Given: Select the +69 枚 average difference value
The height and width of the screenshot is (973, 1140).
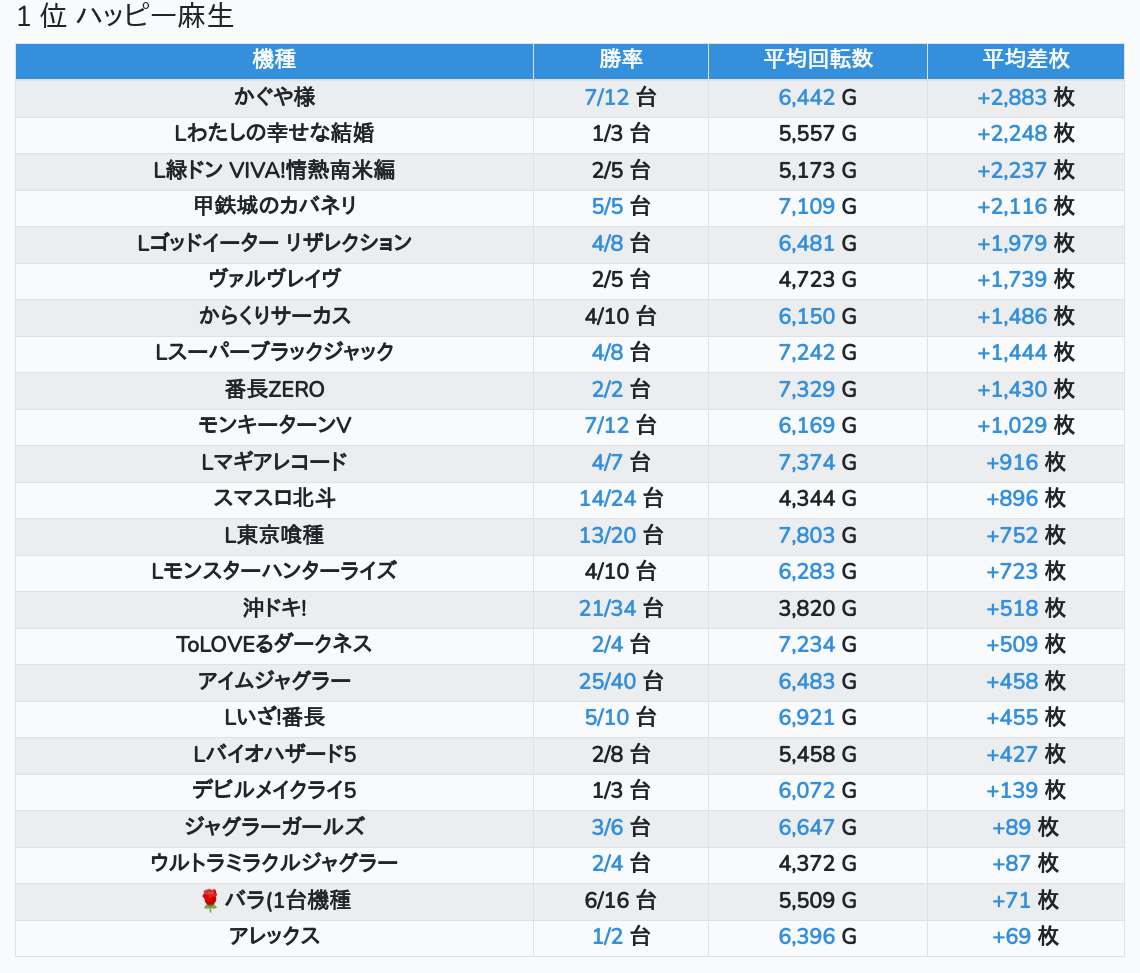Looking at the screenshot, I should 1026,937.
